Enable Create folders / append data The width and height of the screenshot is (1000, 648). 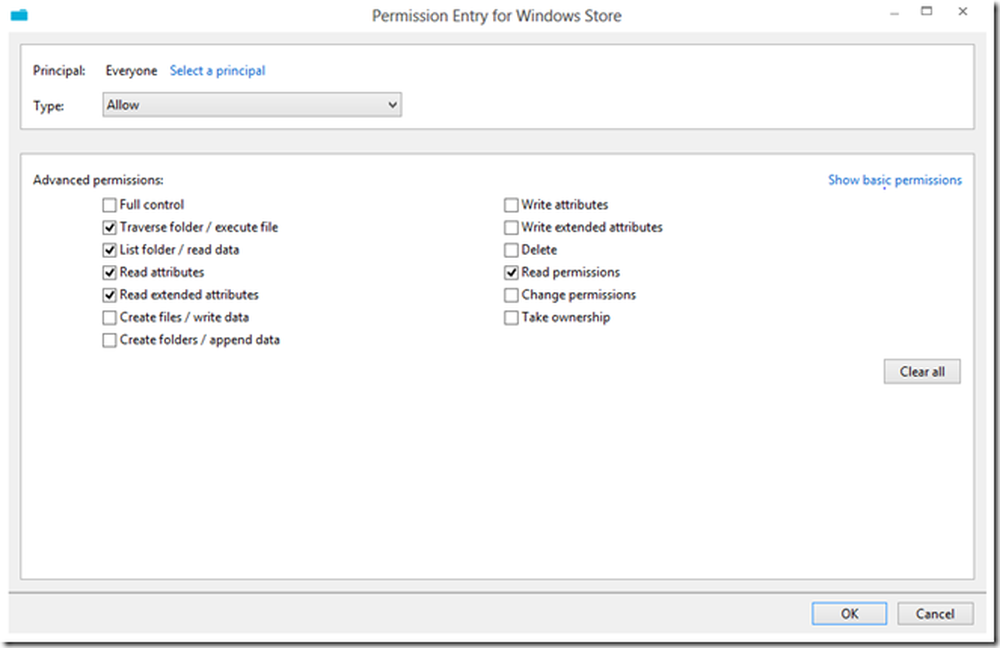pos(109,340)
